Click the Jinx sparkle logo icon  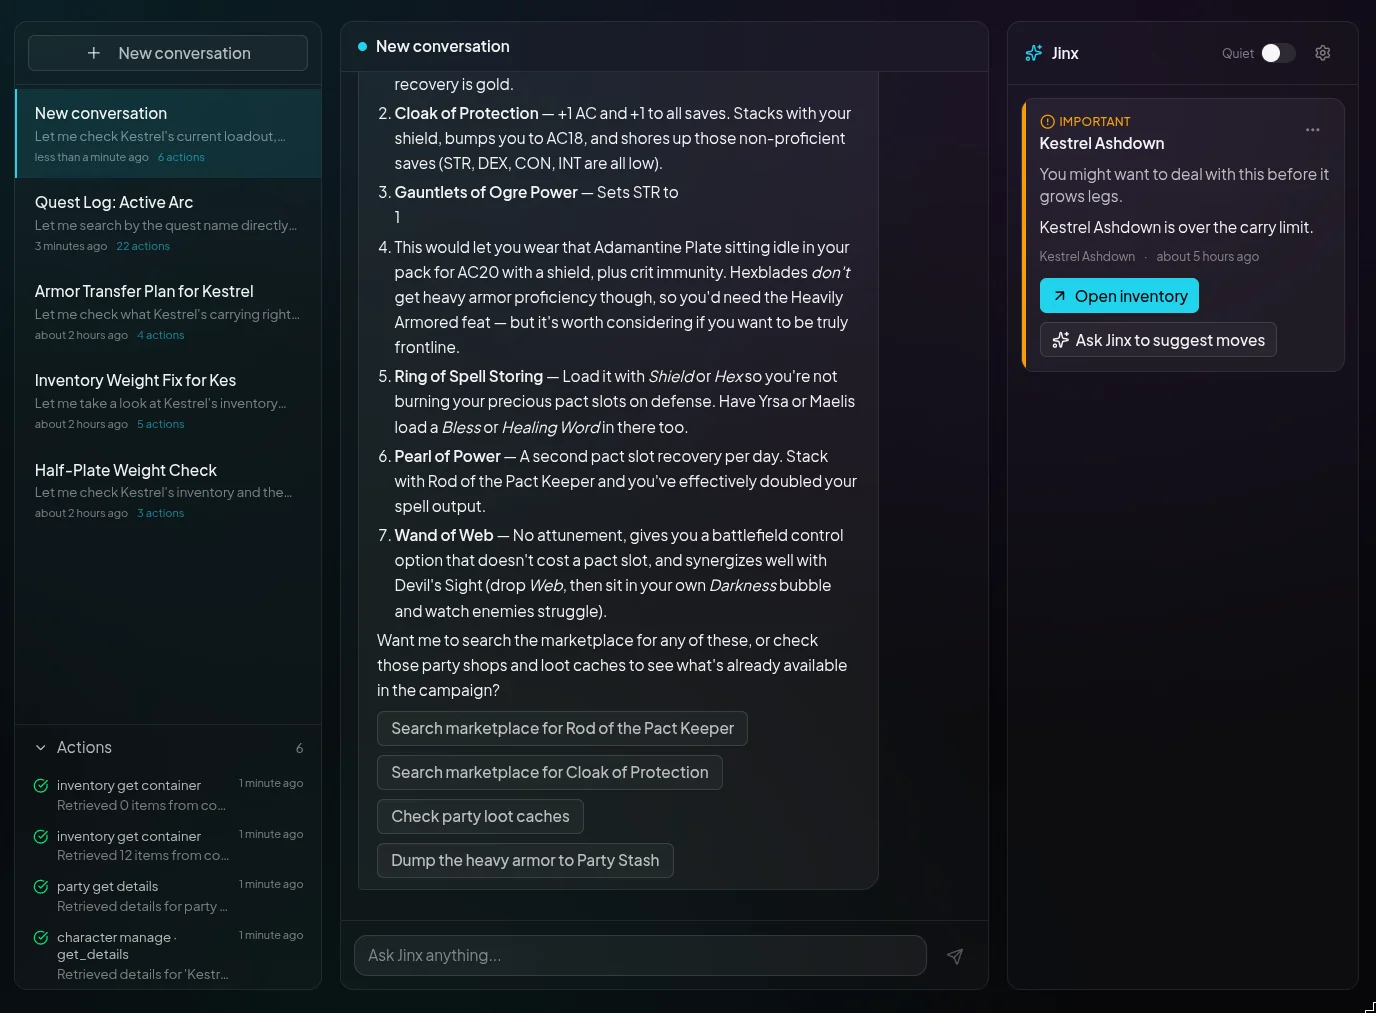coord(1034,53)
